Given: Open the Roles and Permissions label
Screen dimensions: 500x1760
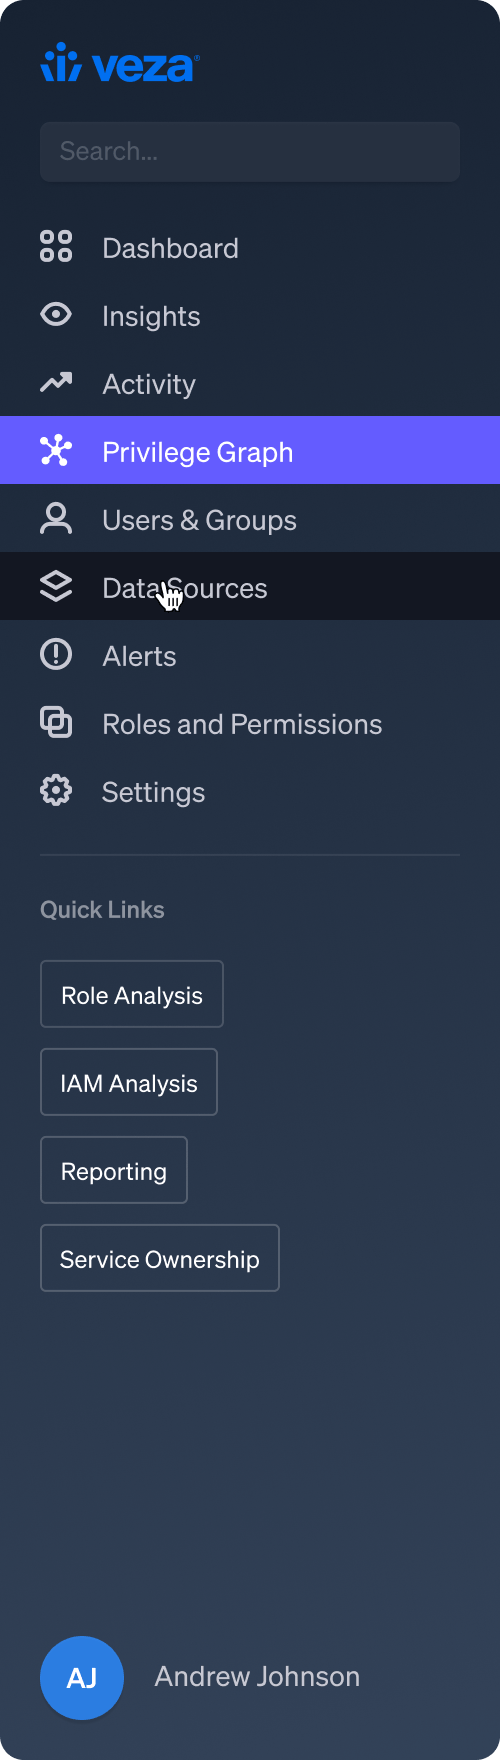Looking at the screenshot, I should point(242,724).
